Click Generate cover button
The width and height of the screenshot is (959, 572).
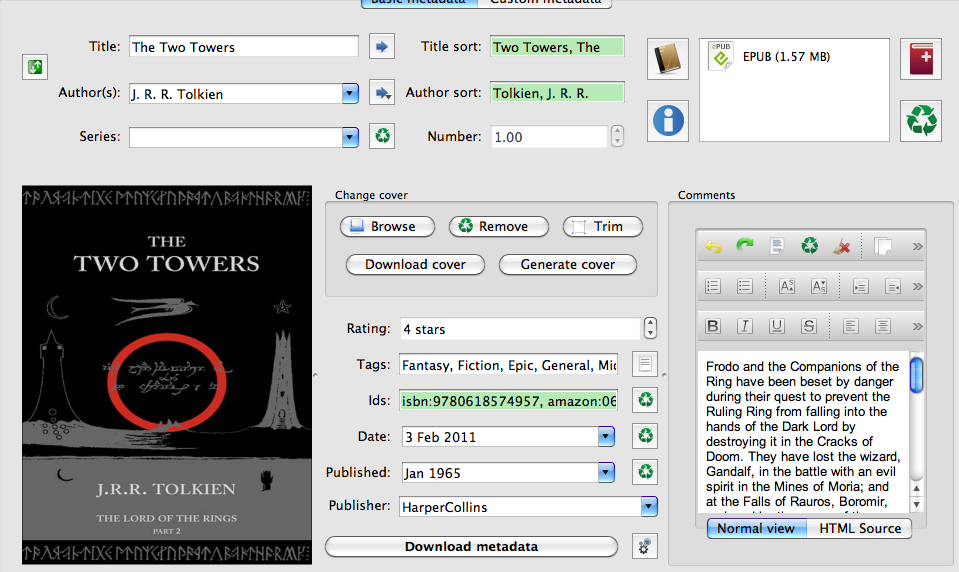click(568, 264)
